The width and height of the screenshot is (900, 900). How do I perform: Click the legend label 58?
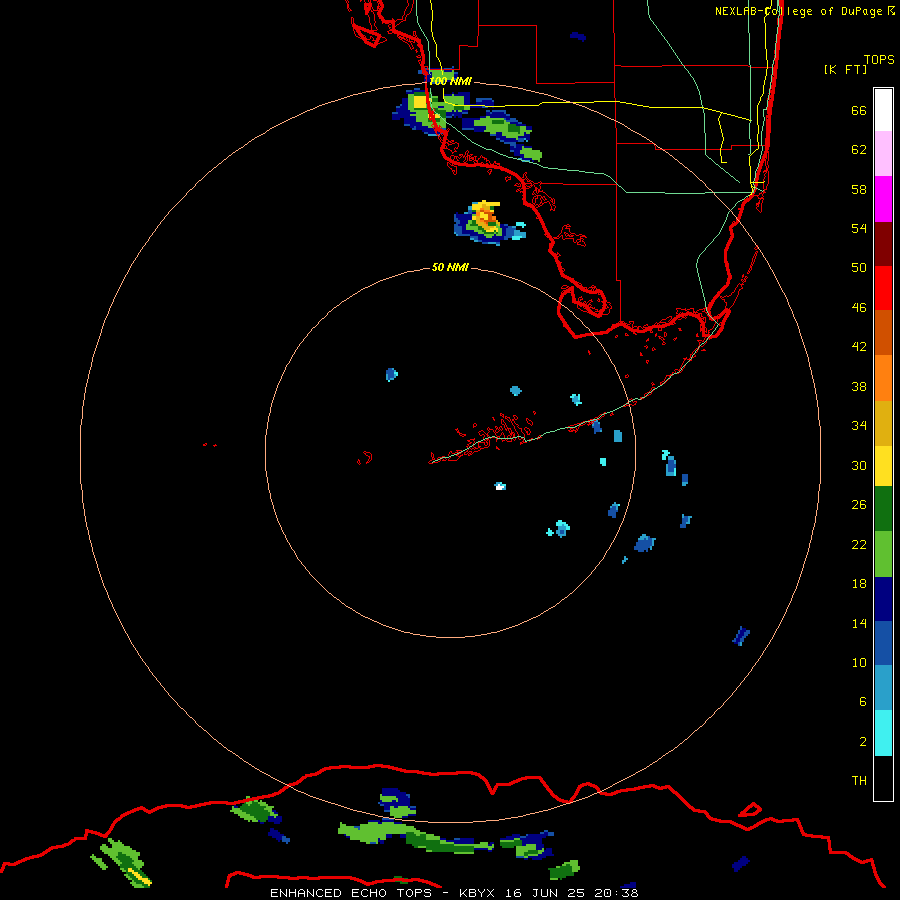(859, 189)
